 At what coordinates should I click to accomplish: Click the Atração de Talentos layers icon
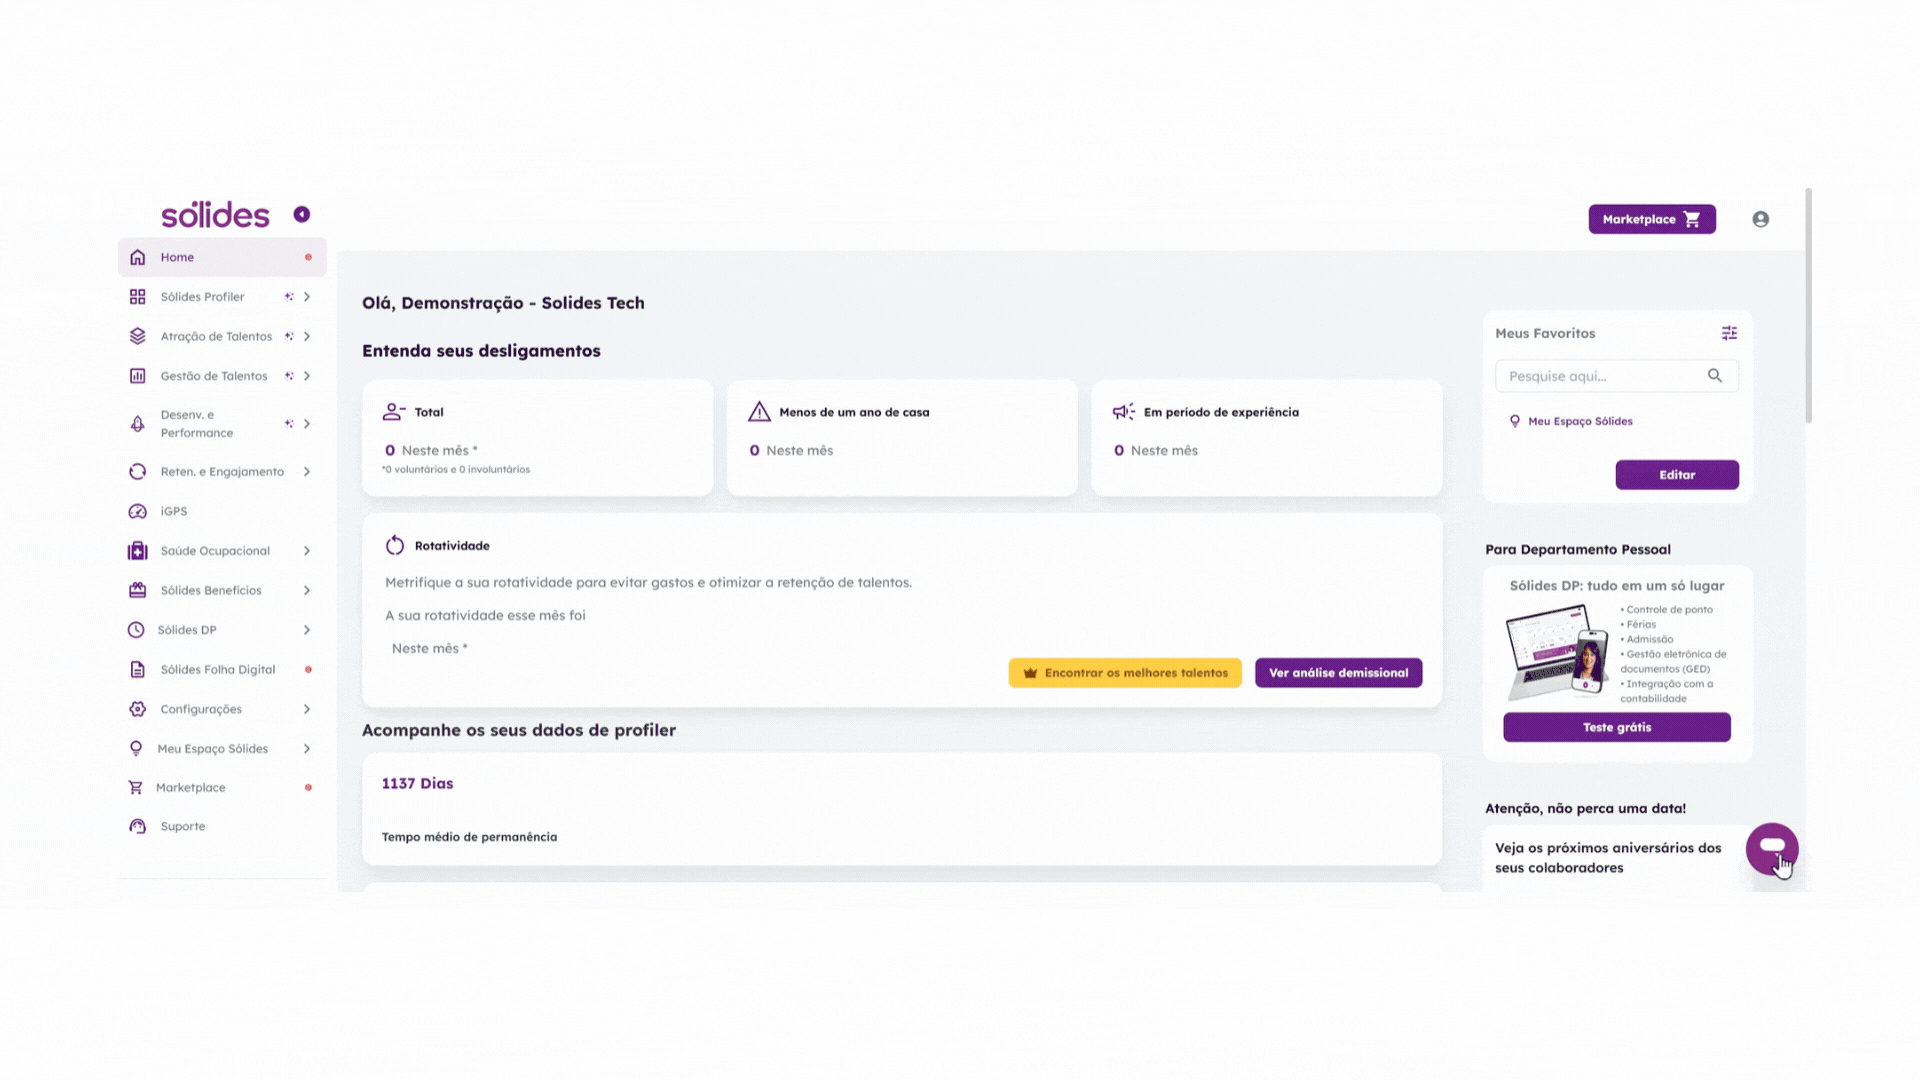(138, 336)
